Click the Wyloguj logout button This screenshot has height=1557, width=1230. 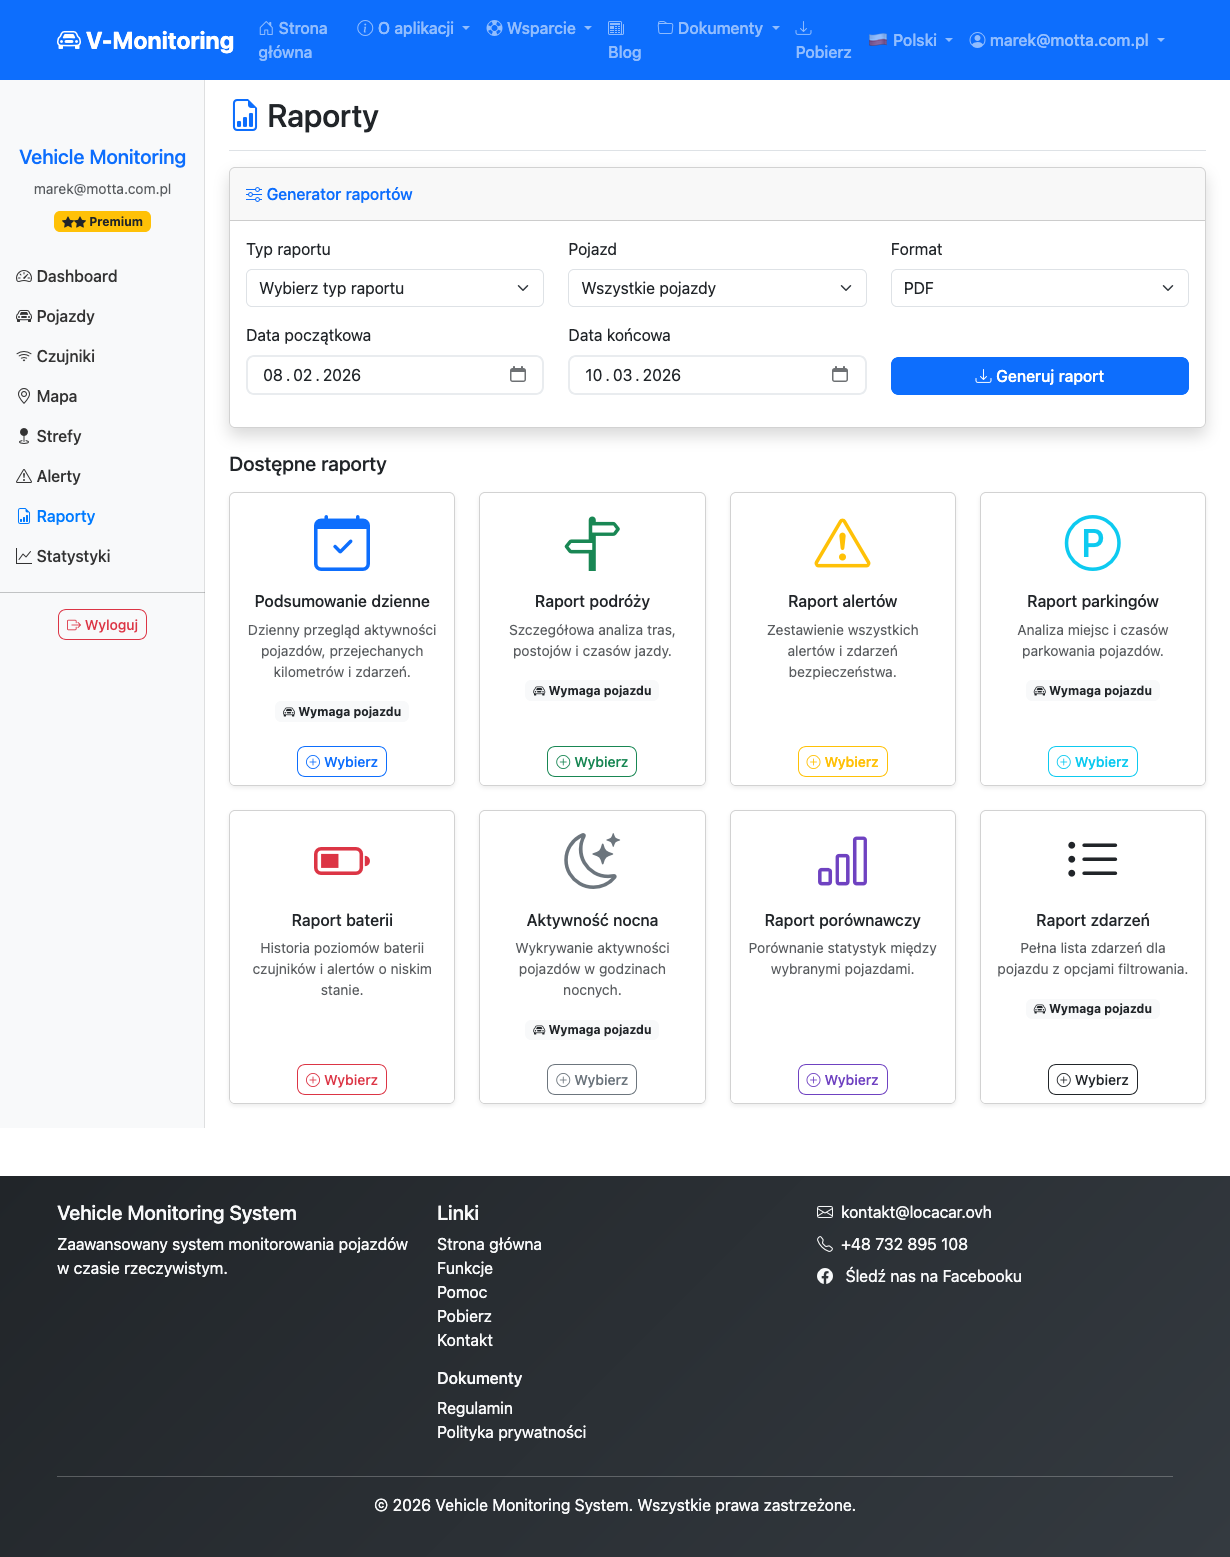(x=102, y=625)
